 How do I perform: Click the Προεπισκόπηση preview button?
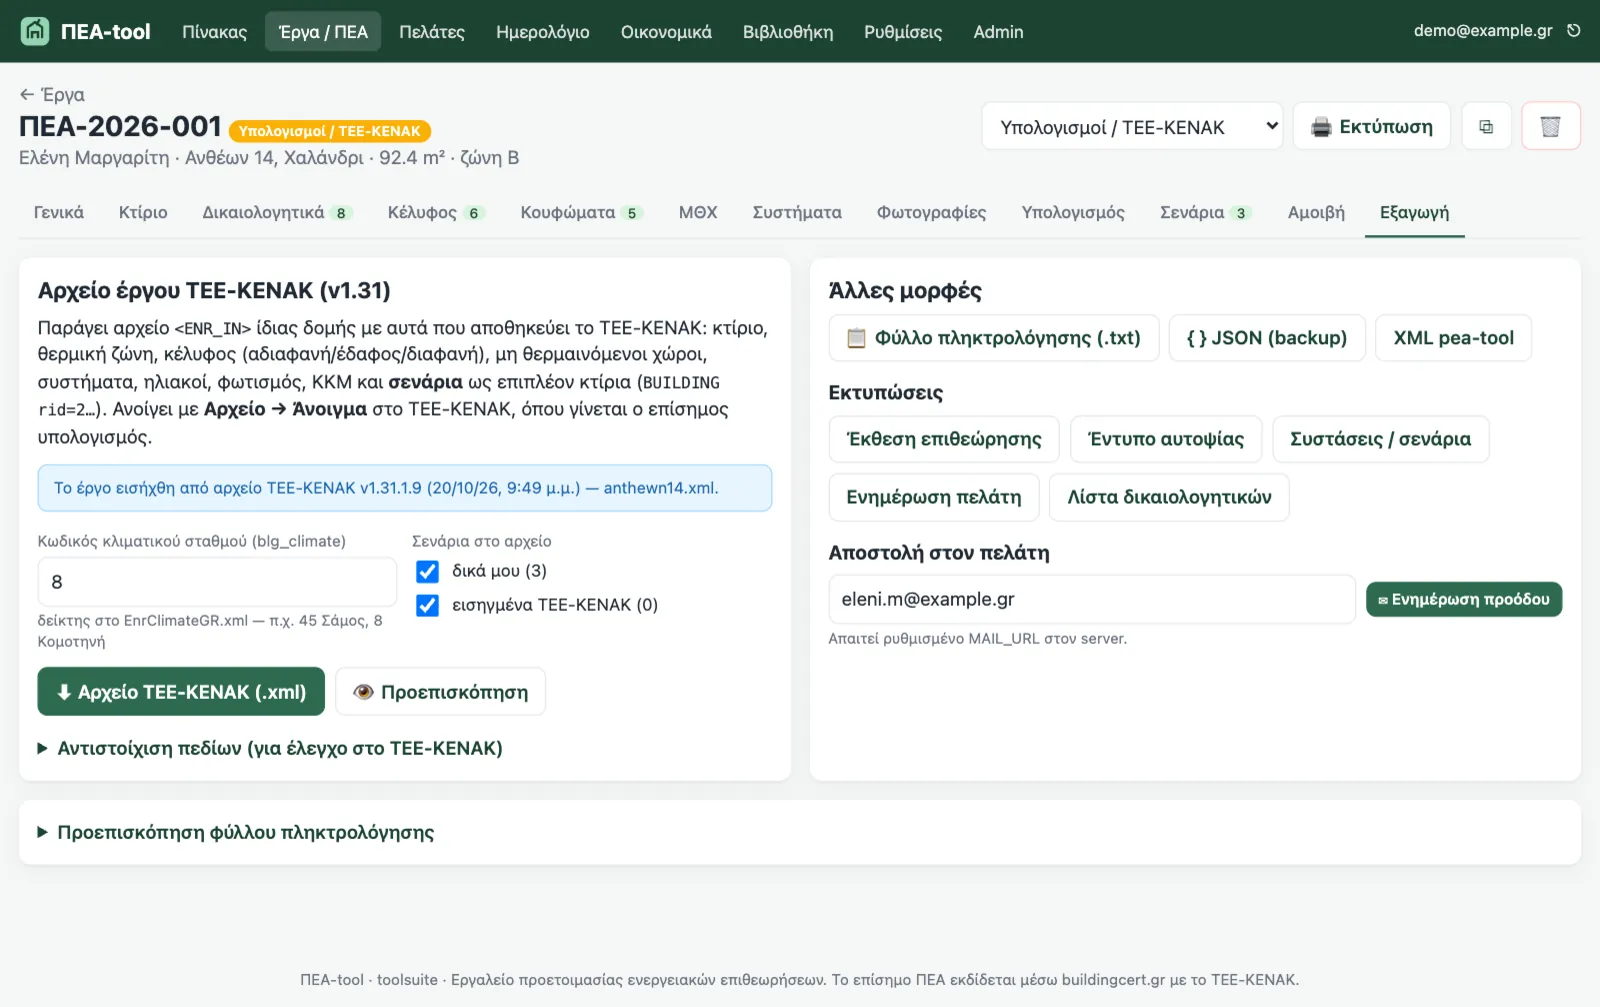click(x=441, y=692)
